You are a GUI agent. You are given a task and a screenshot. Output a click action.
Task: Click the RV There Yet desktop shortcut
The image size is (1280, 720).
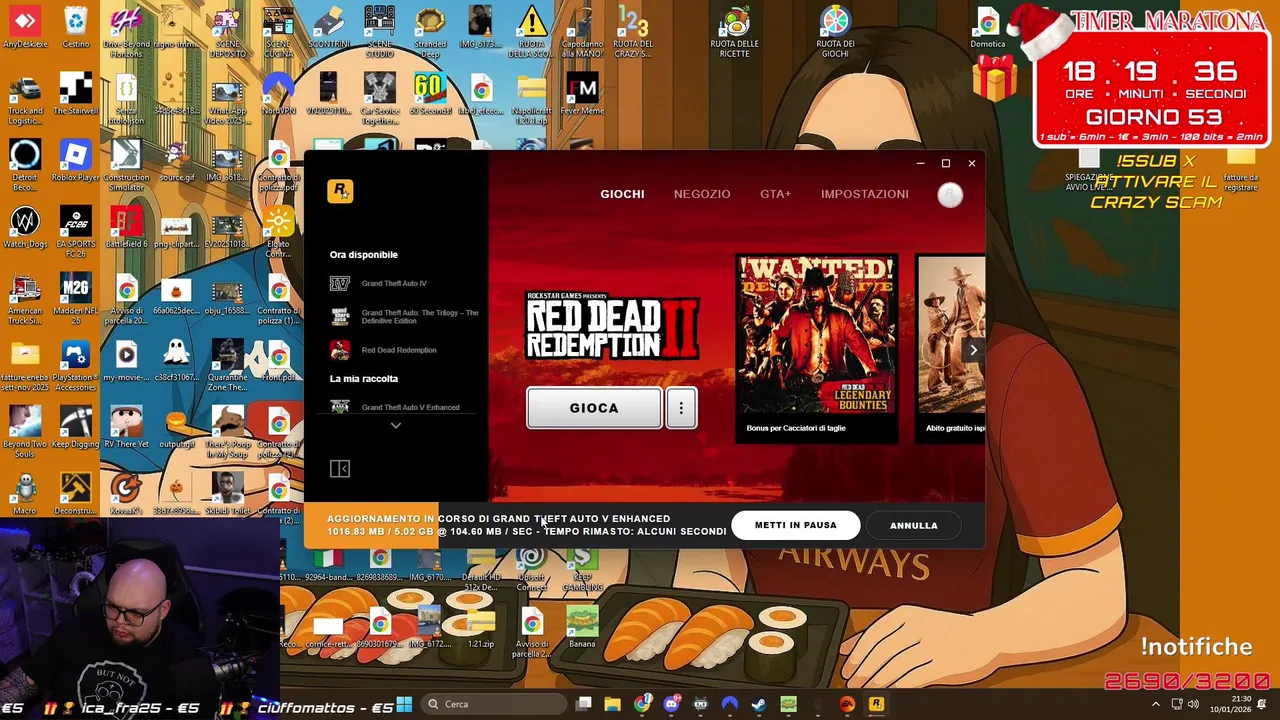126,428
